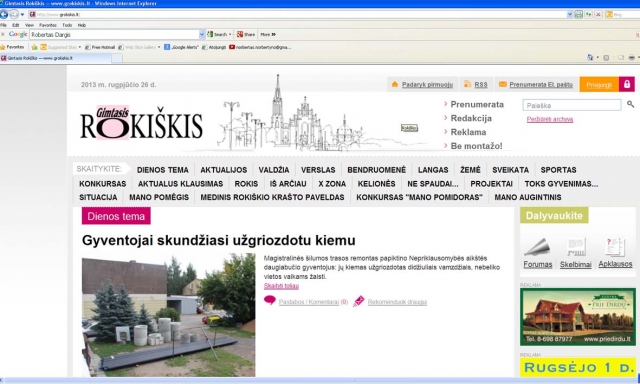The height and width of the screenshot is (384, 640).
Task: Open the Favorites menu
Action: 48,25
